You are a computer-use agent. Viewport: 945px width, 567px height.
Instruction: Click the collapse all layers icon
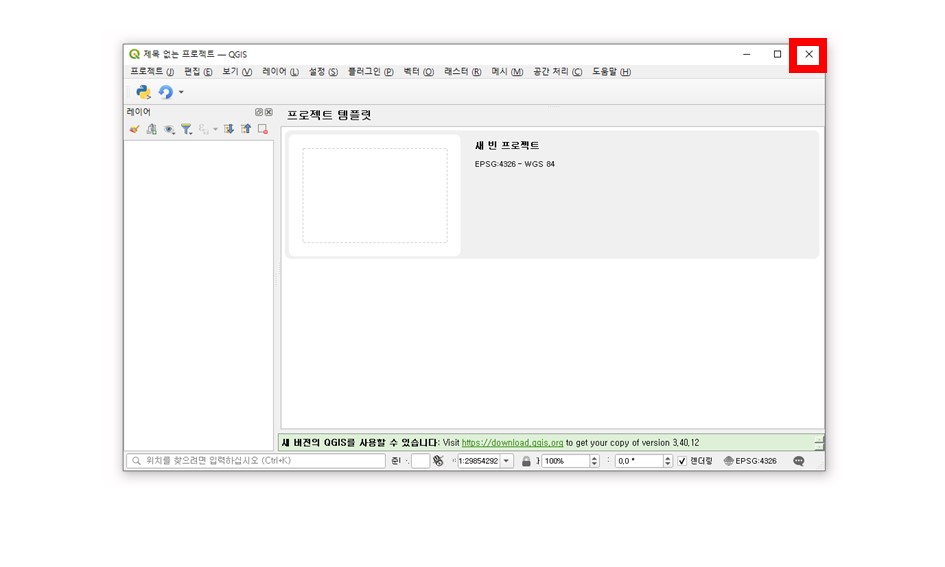click(x=245, y=129)
